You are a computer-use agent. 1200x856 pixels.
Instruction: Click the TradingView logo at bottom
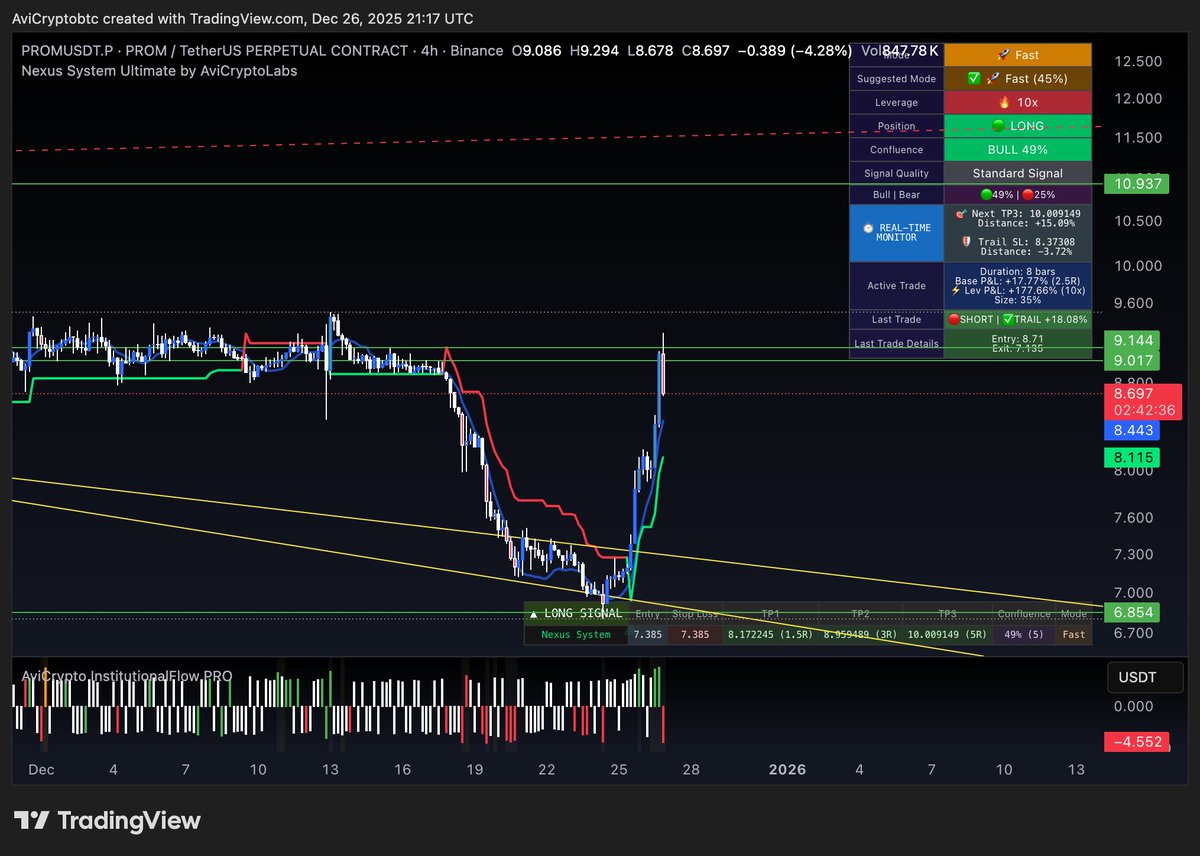tap(107, 821)
